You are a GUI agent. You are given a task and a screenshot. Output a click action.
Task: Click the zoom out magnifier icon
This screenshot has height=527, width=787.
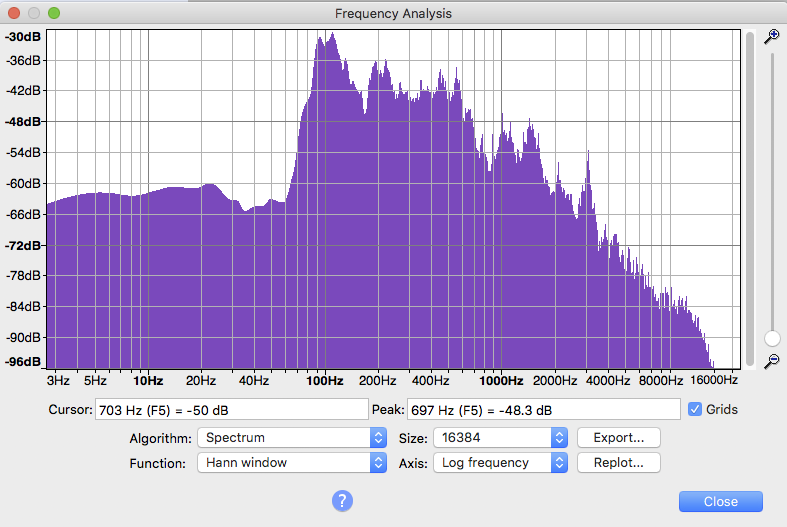click(771, 361)
